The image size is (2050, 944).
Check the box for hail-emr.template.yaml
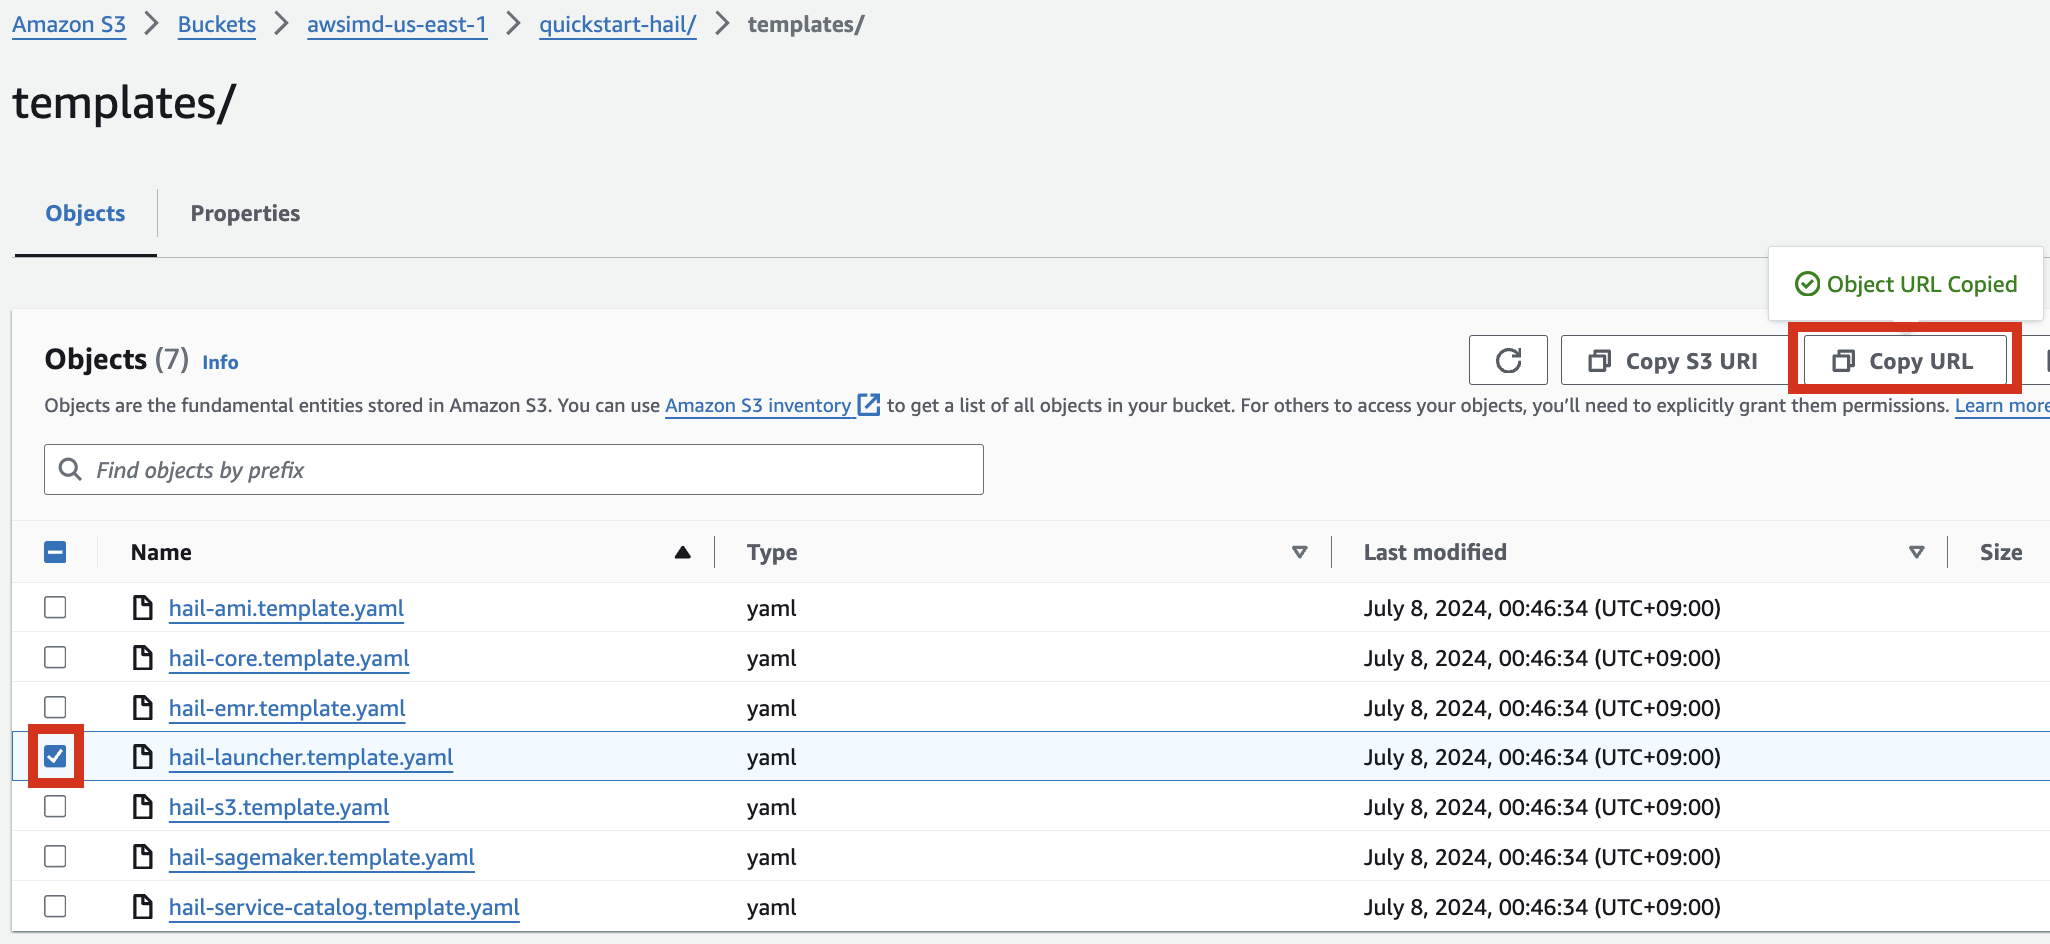tap(55, 707)
